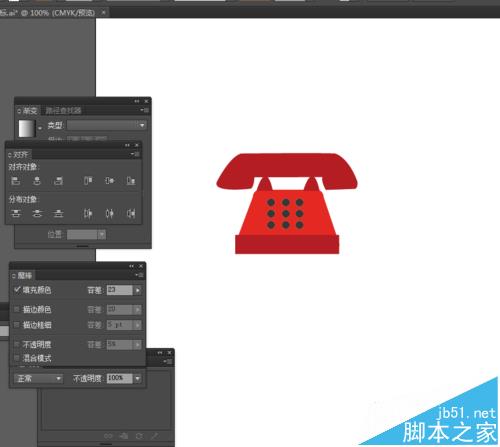Click the chain link icon in bottom panel
Image resolution: width=500 pixels, height=447 pixels.
tap(108, 436)
